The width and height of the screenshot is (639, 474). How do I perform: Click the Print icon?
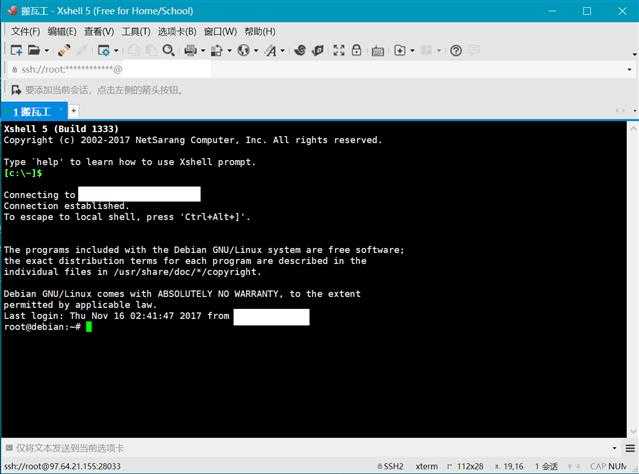pyautogui.click(x=190, y=51)
